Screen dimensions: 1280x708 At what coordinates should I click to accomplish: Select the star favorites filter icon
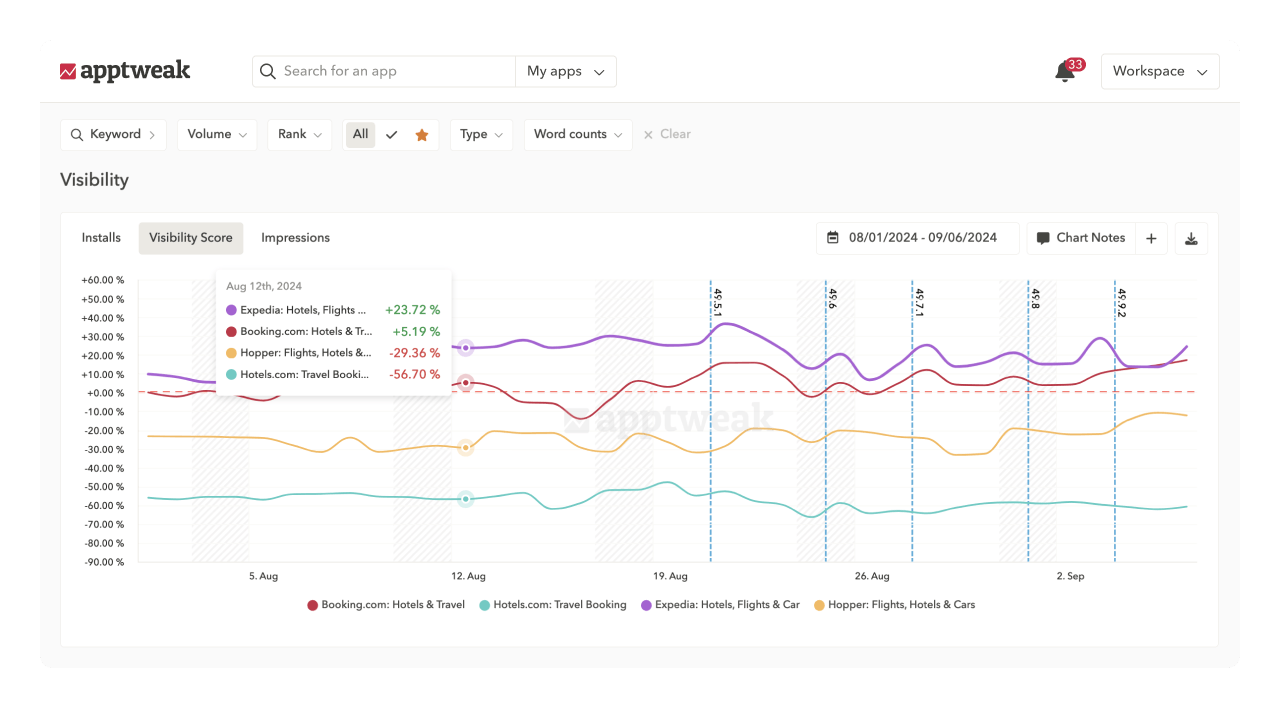[x=421, y=133]
